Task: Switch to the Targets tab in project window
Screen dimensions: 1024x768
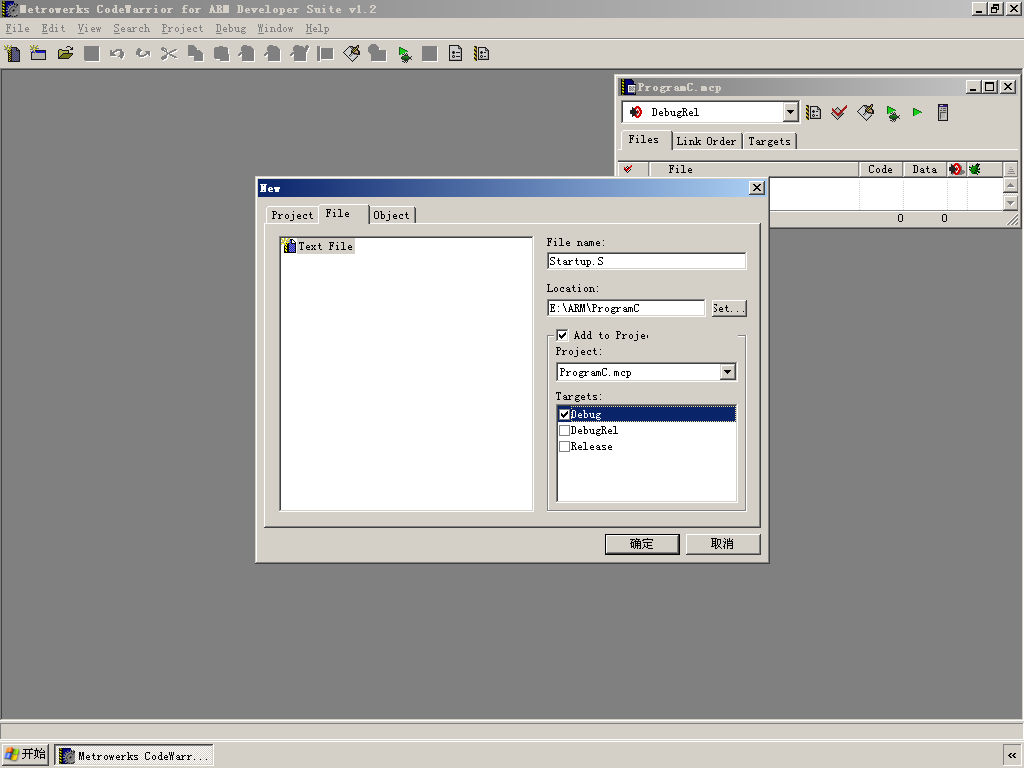Action: 769,141
